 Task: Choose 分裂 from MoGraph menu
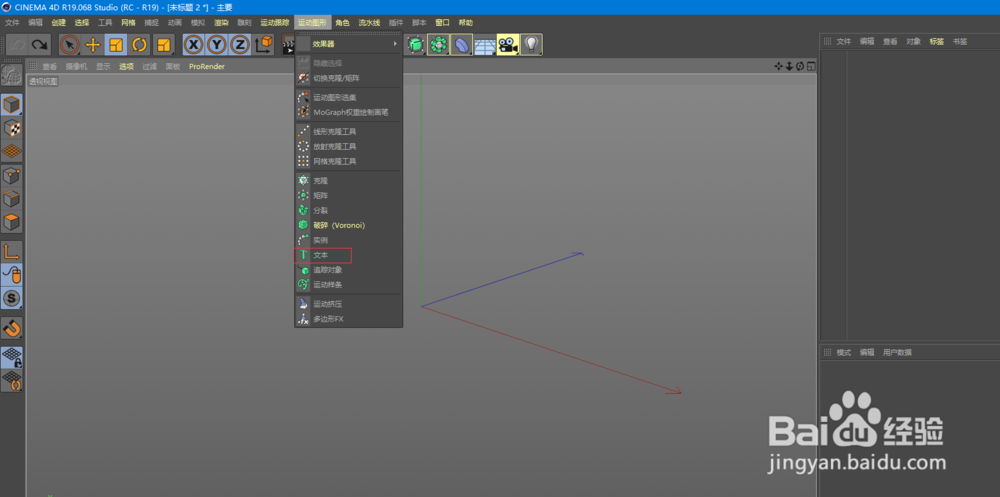(349, 210)
